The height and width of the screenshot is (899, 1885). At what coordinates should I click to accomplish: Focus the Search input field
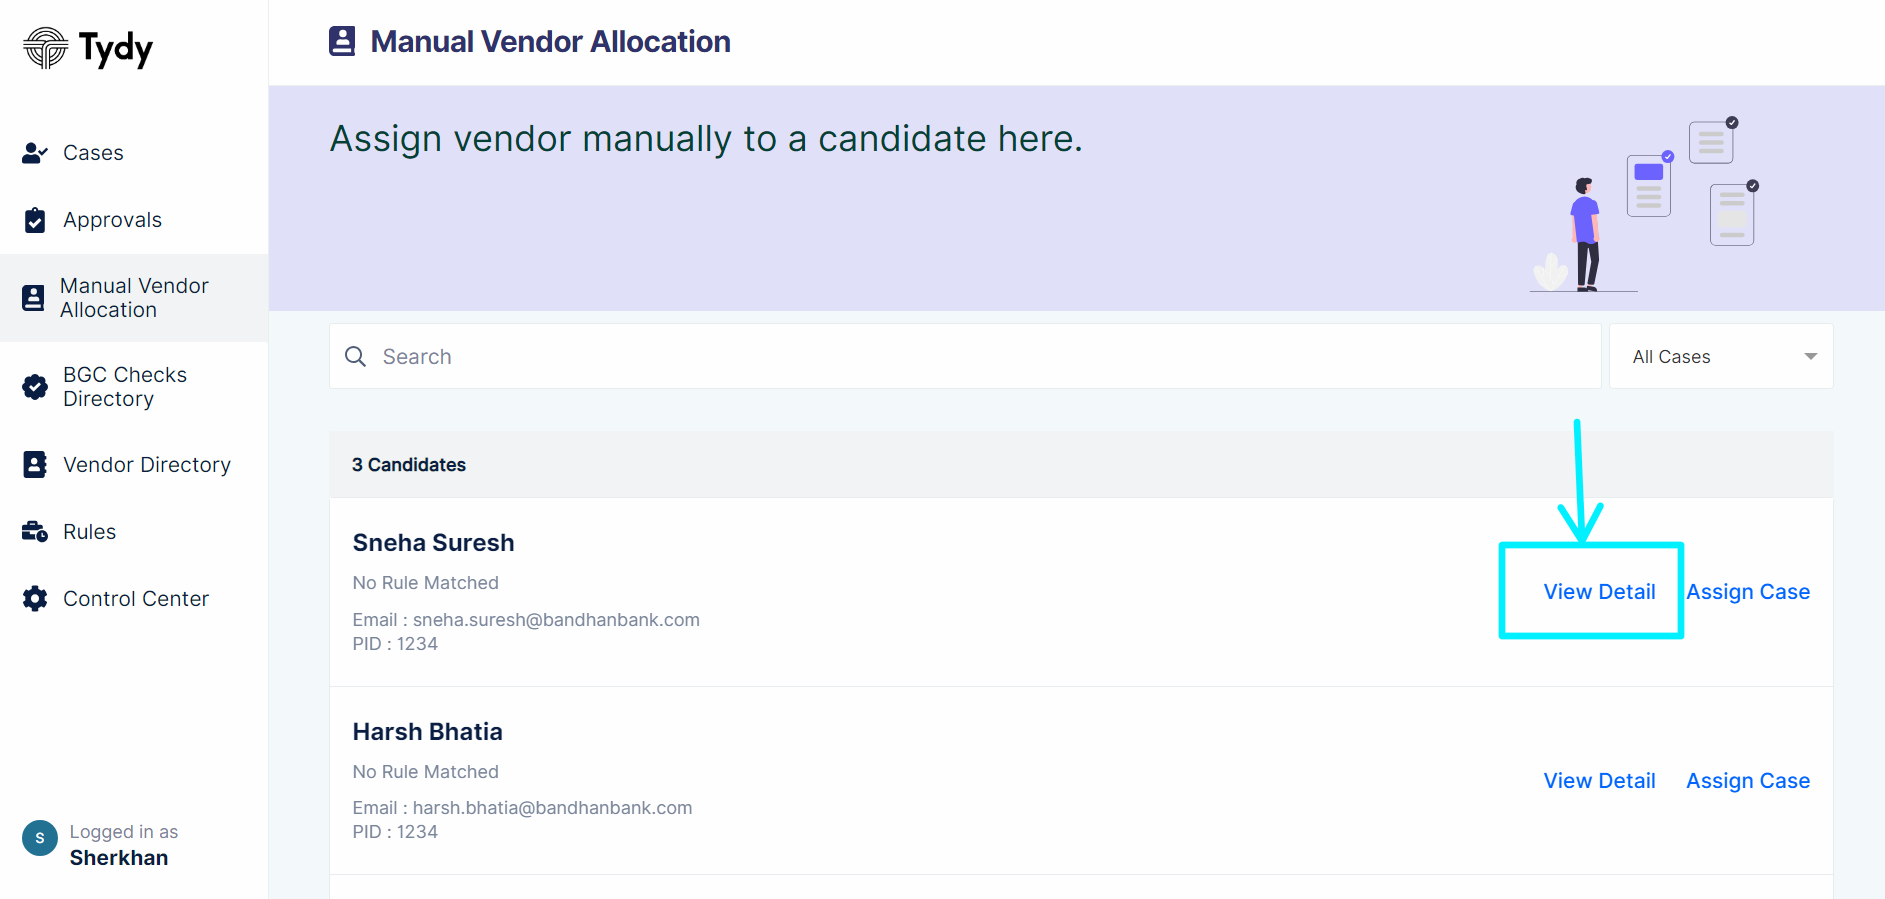(x=965, y=356)
